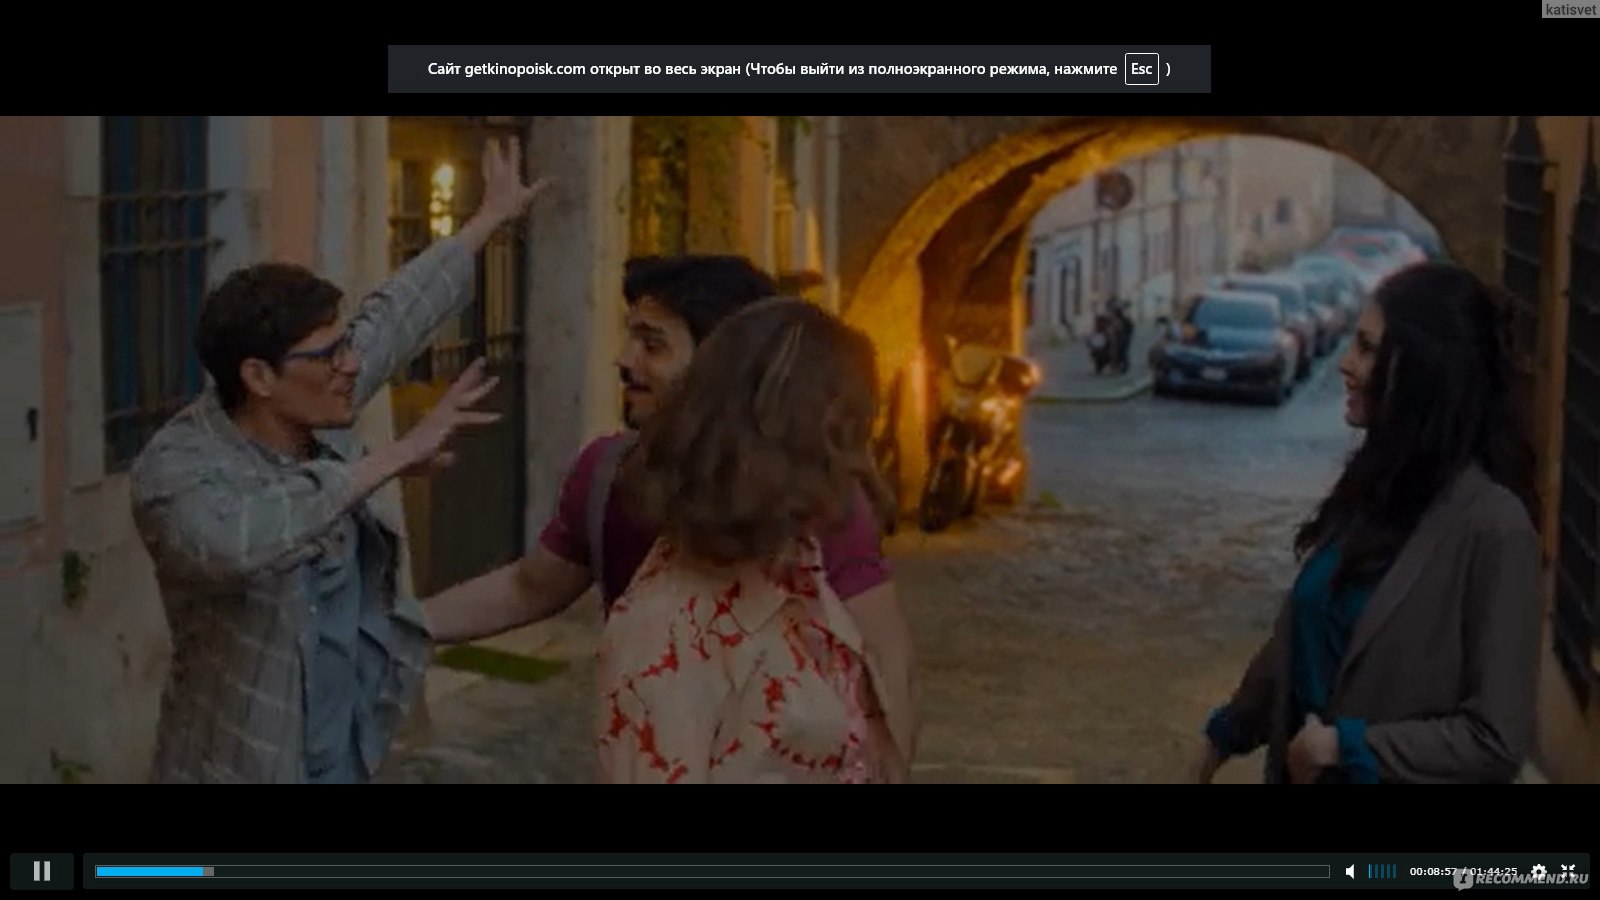The image size is (1600, 900).
Task: Click the video frame to toggle playback
Action: (800, 450)
